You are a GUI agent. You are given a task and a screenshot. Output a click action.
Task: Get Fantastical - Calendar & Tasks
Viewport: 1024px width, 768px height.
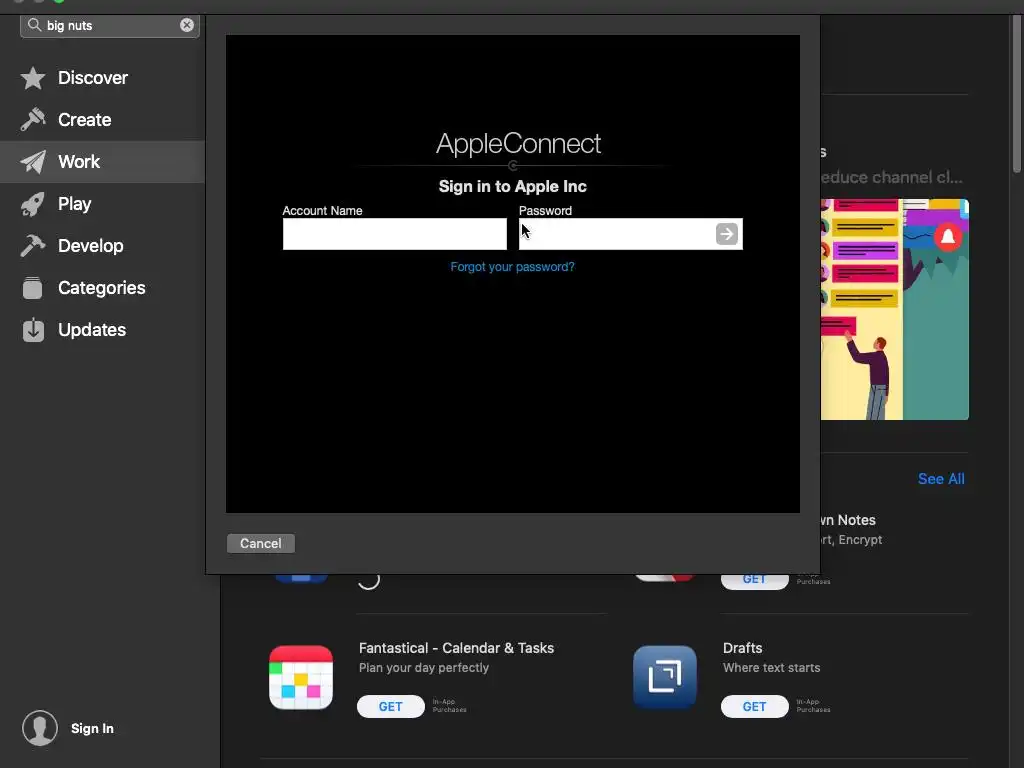pyautogui.click(x=391, y=707)
